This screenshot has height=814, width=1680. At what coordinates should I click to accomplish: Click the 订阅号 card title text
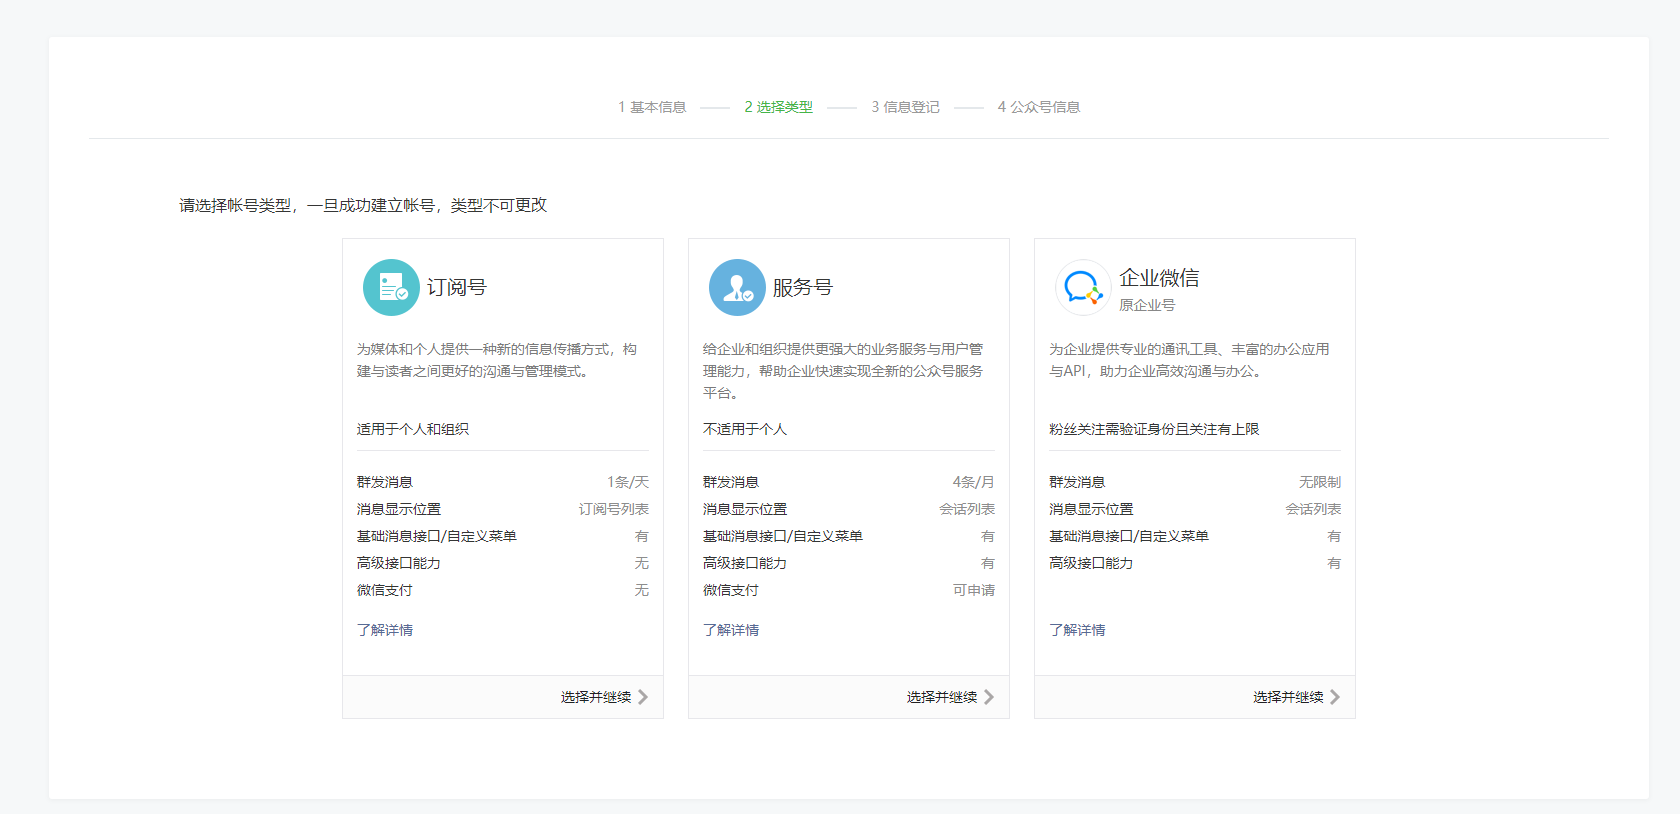(457, 287)
